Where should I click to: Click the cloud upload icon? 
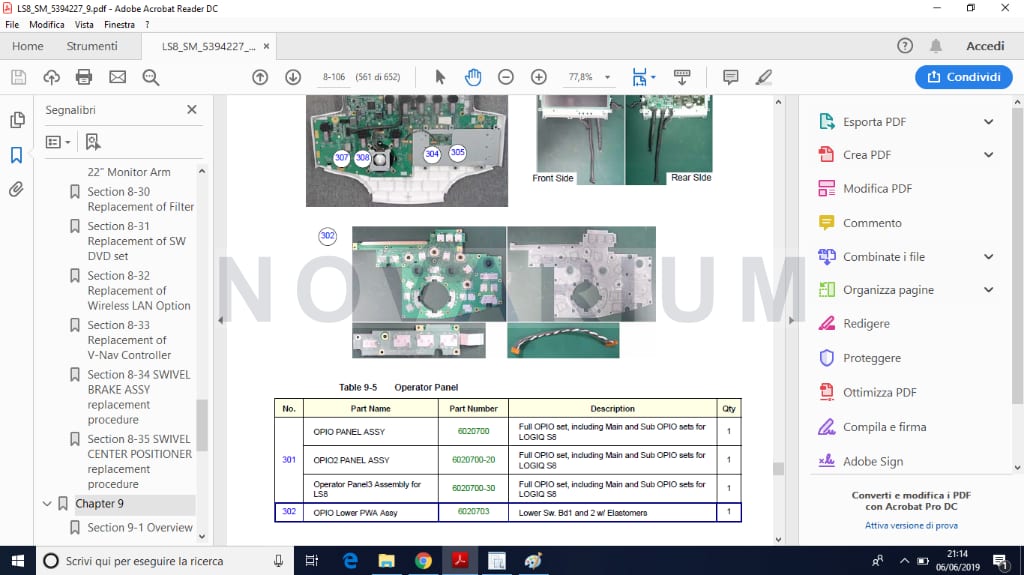coord(52,77)
